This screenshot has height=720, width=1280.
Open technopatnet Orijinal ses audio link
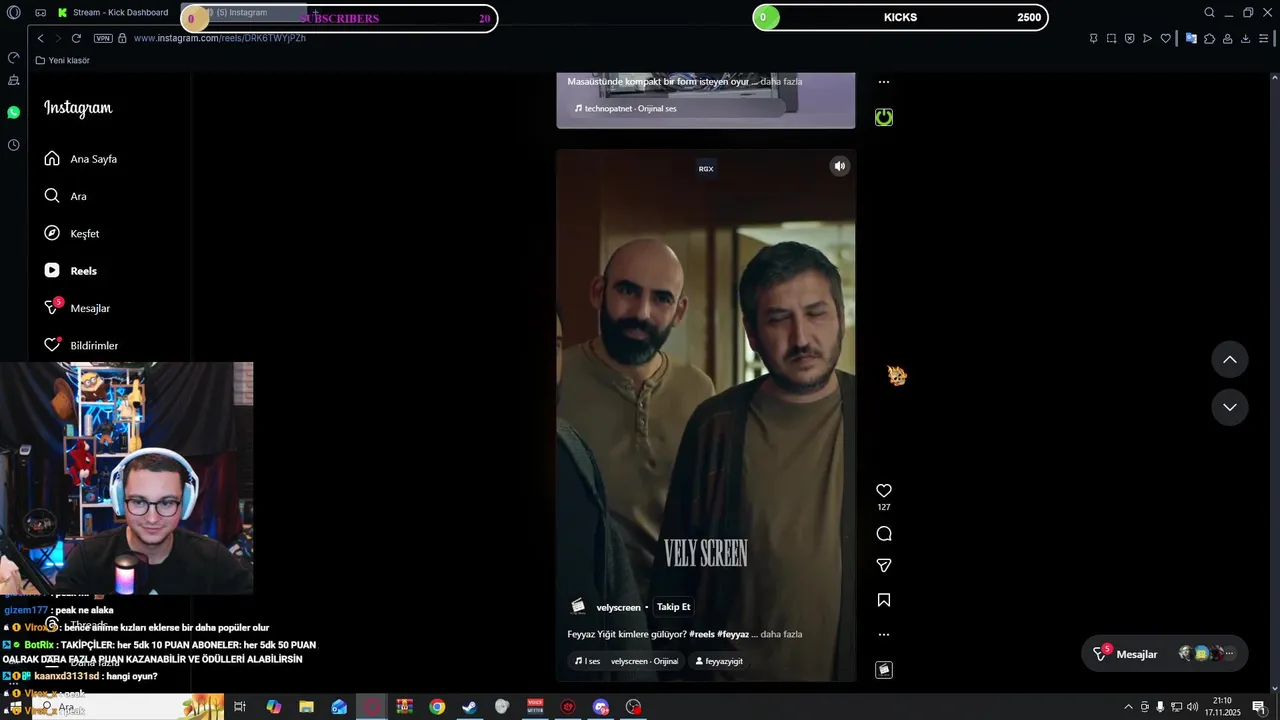point(625,108)
